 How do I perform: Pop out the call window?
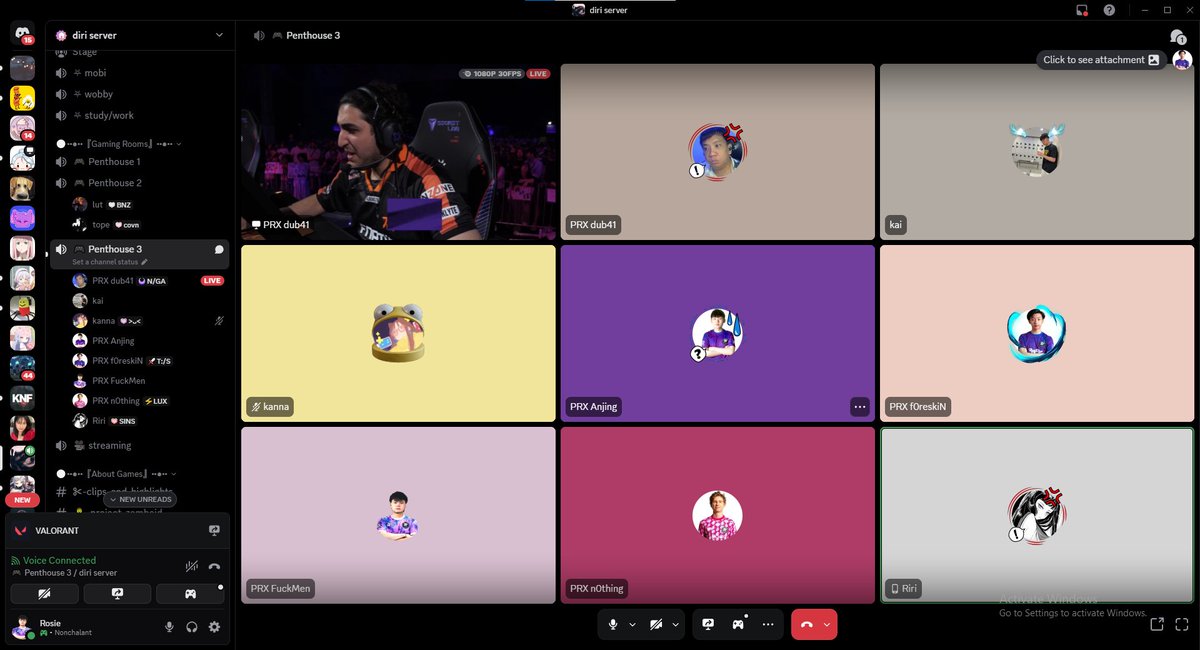click(1157, 624)
